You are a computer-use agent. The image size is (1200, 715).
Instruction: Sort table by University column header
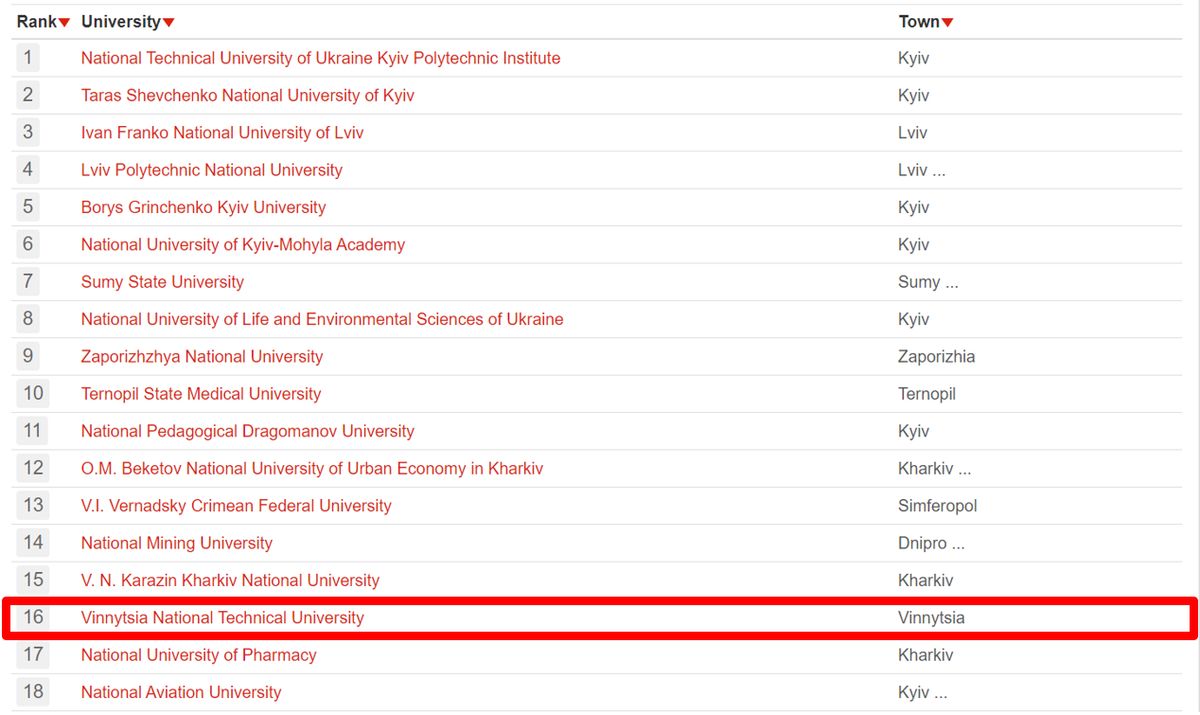128,22
